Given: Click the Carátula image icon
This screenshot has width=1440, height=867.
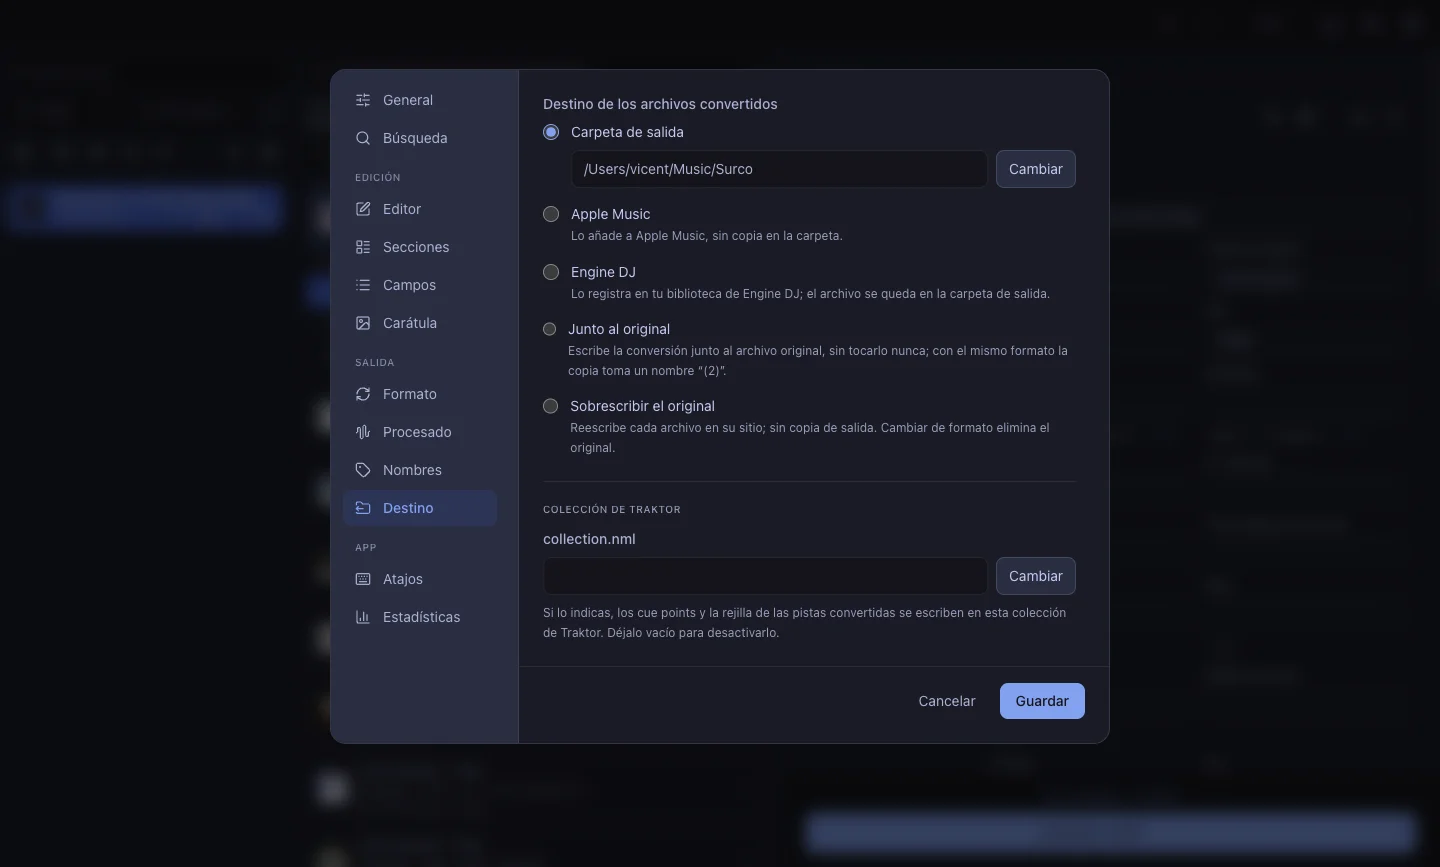Looking at the screenshot, I should [x=363, y=323].
